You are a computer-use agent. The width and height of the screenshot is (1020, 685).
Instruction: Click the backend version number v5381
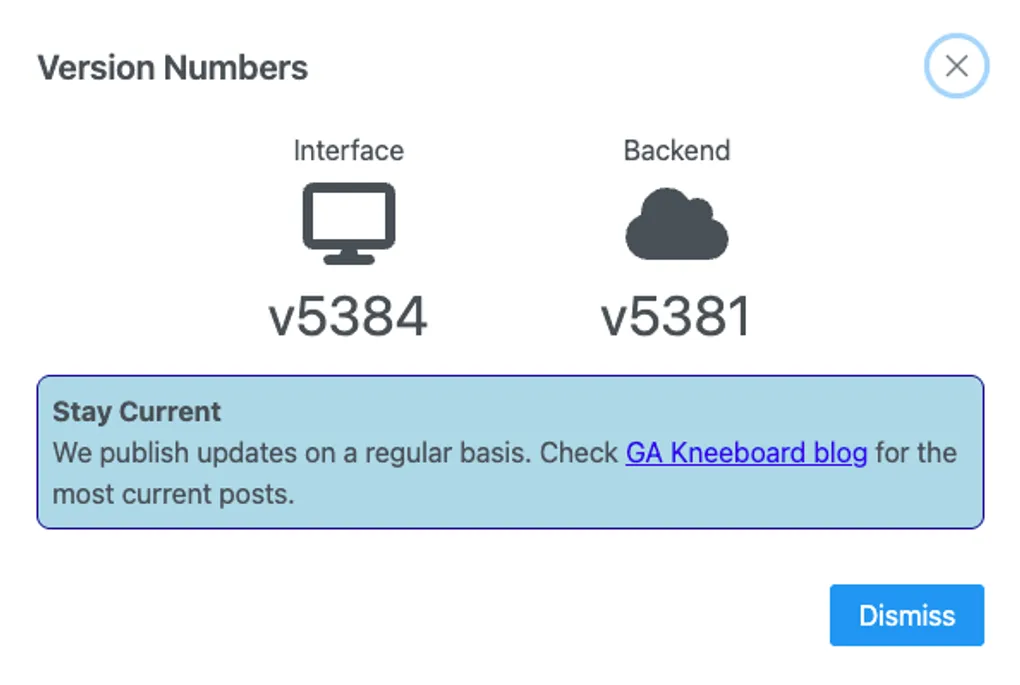click(x=676, y=318)
